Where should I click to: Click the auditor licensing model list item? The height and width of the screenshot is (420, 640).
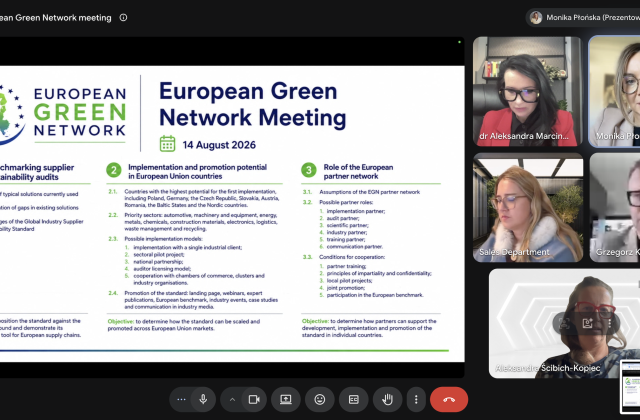click(162, 269)
